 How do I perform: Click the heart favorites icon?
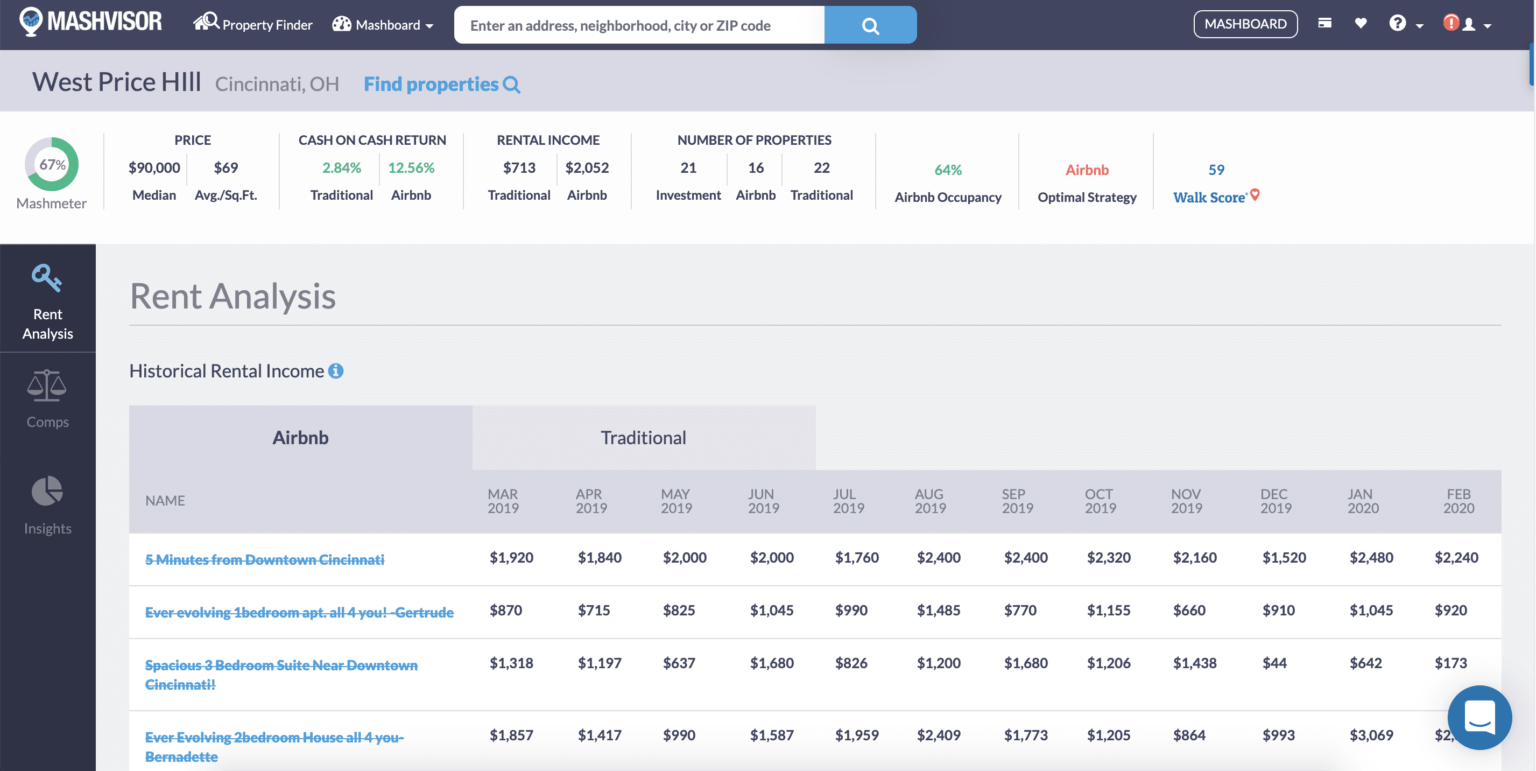[x=1360, y=21]
